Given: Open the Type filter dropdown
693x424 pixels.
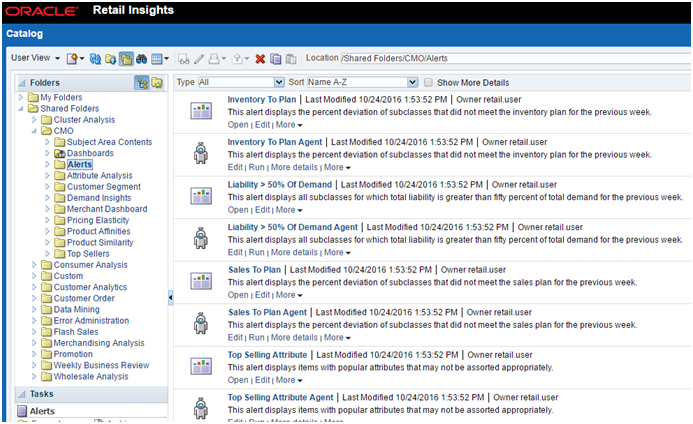Looking at the screenshot, I should click(241, 82).
